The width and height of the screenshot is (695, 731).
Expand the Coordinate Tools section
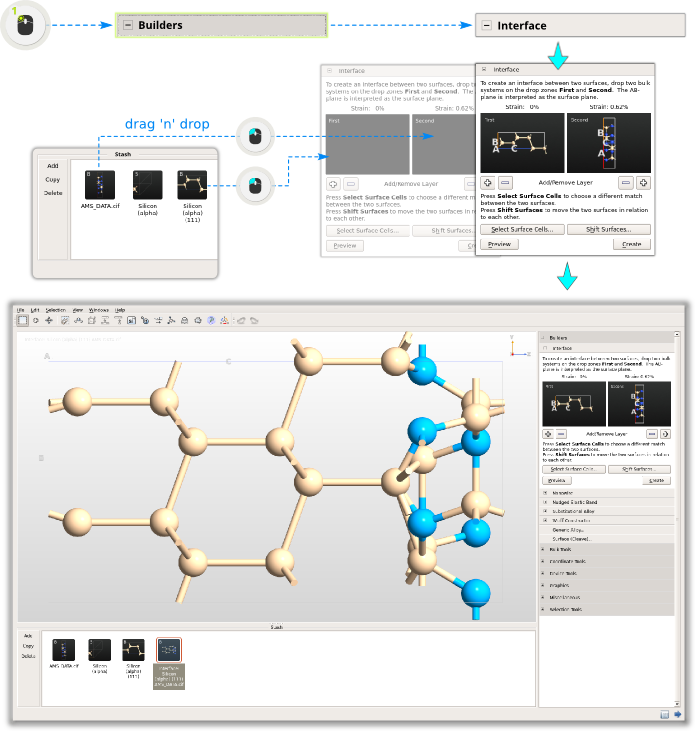point(543,561)
